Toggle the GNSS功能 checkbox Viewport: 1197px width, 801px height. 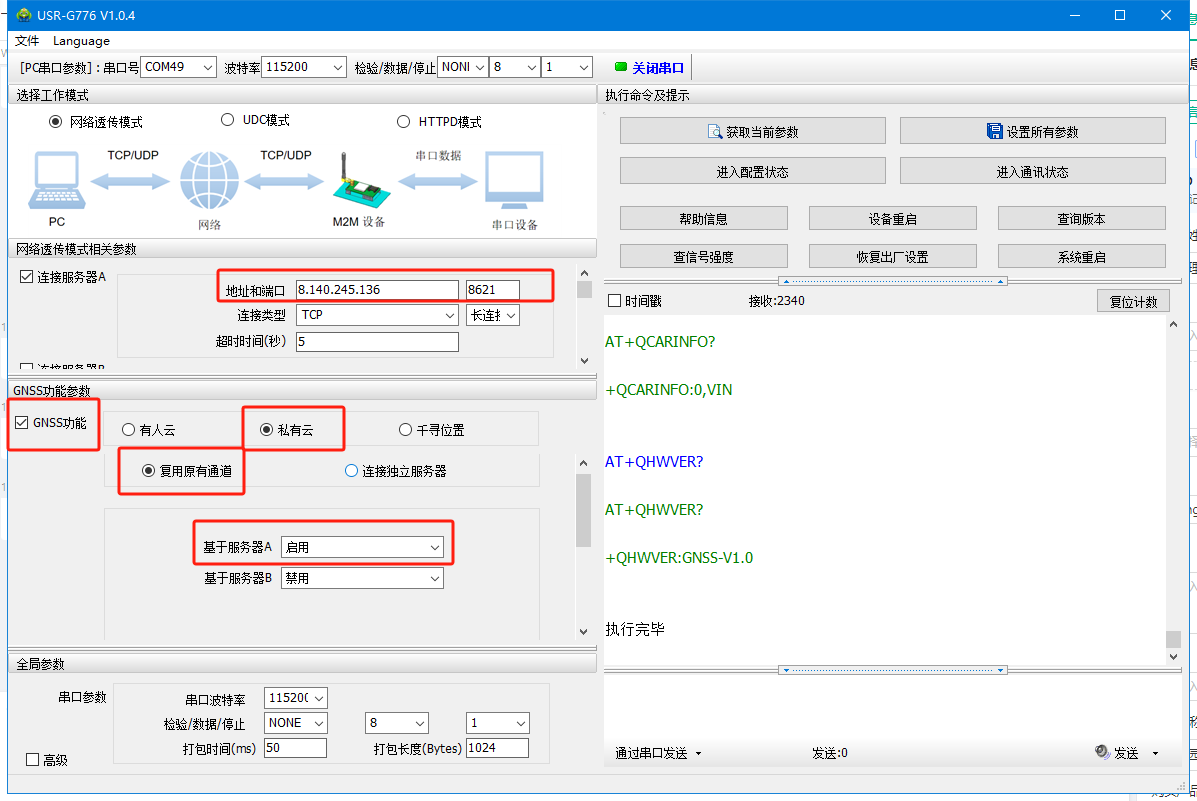click(22, 422)
